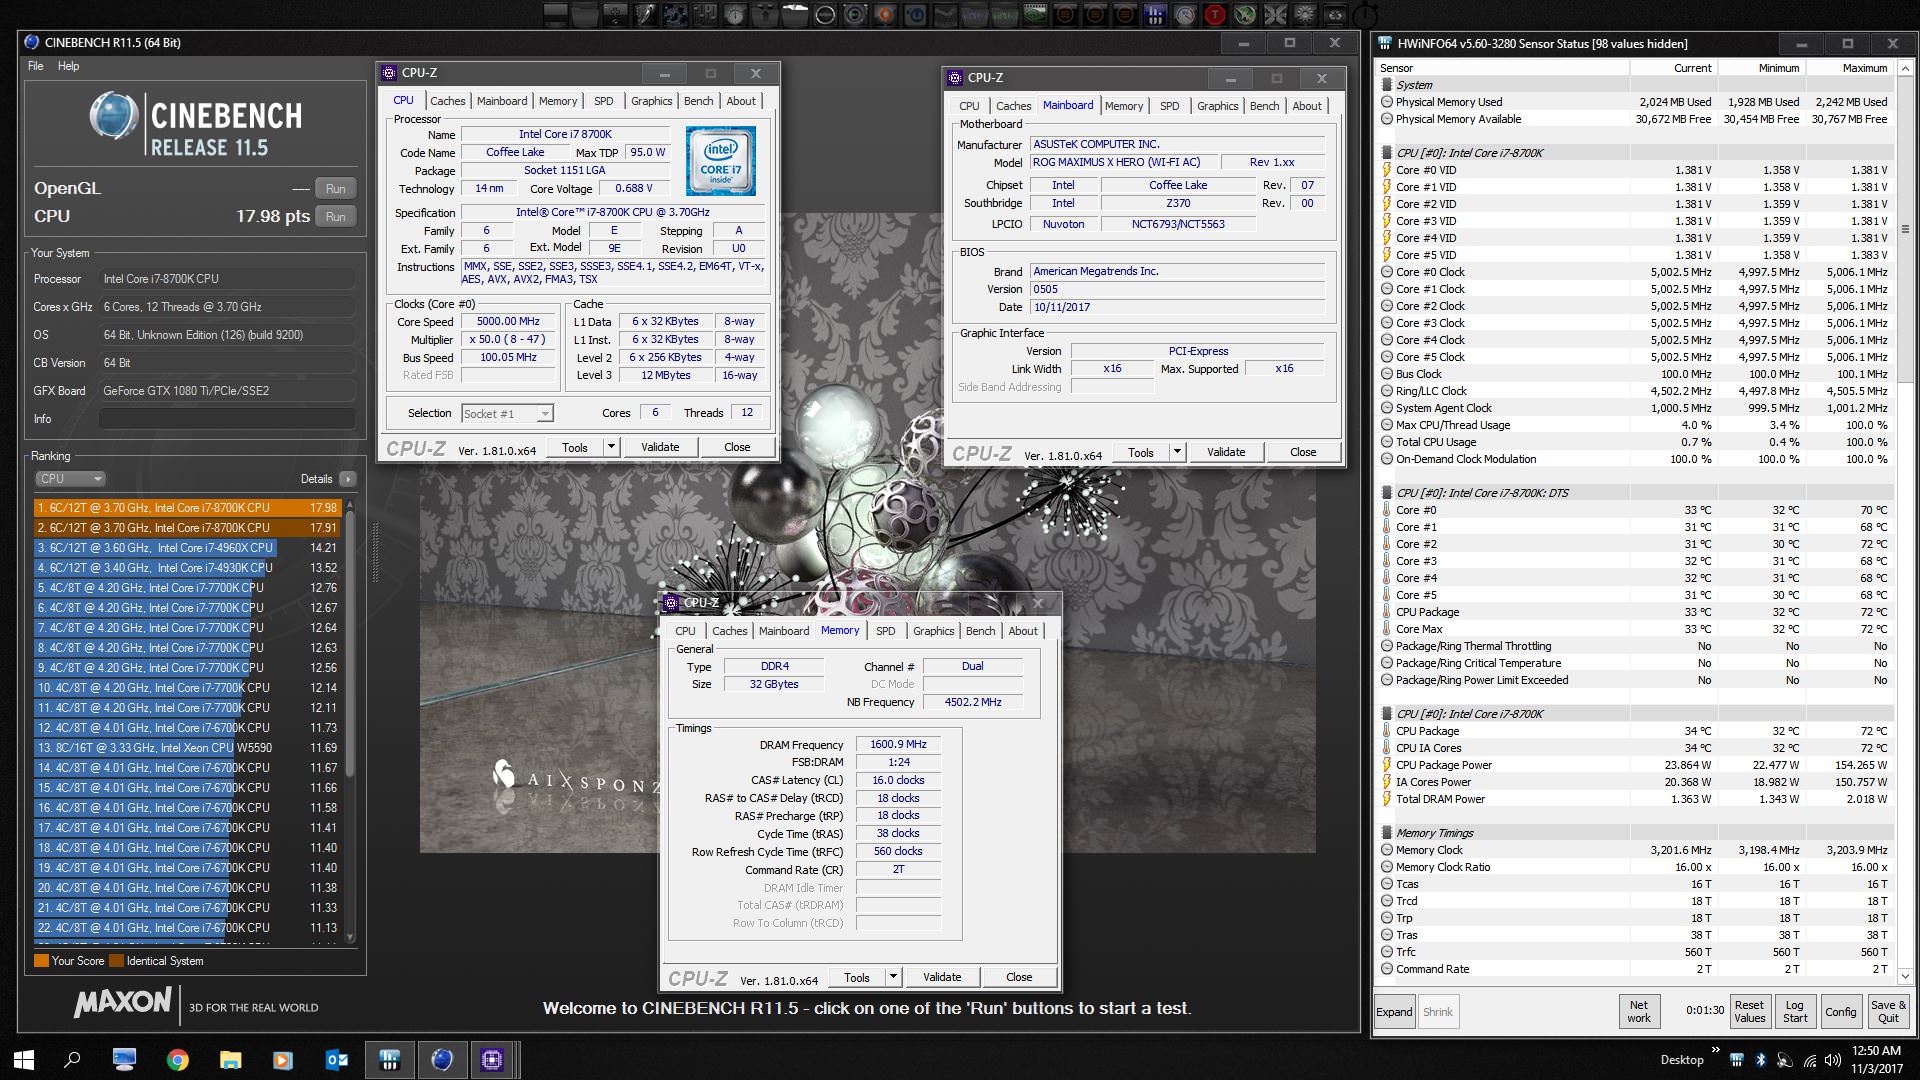Click the Network button in HWiNFO

[x=1639, y=1012]
